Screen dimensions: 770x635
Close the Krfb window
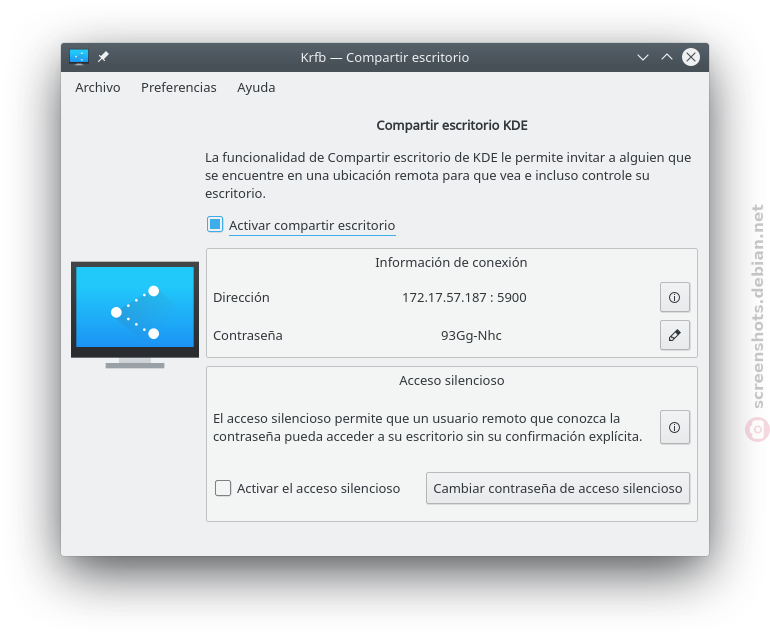(691, 57)
